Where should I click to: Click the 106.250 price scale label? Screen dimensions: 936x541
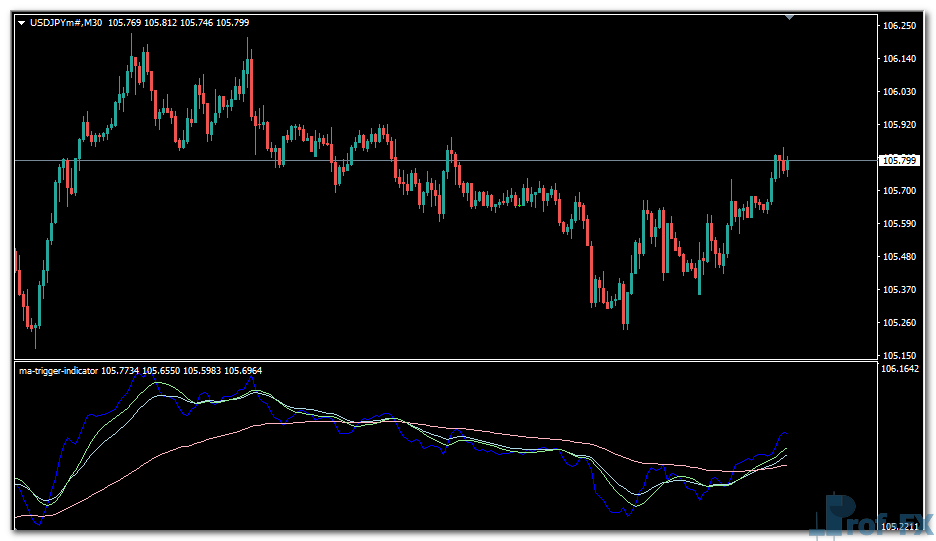click(x=899, y=26)
